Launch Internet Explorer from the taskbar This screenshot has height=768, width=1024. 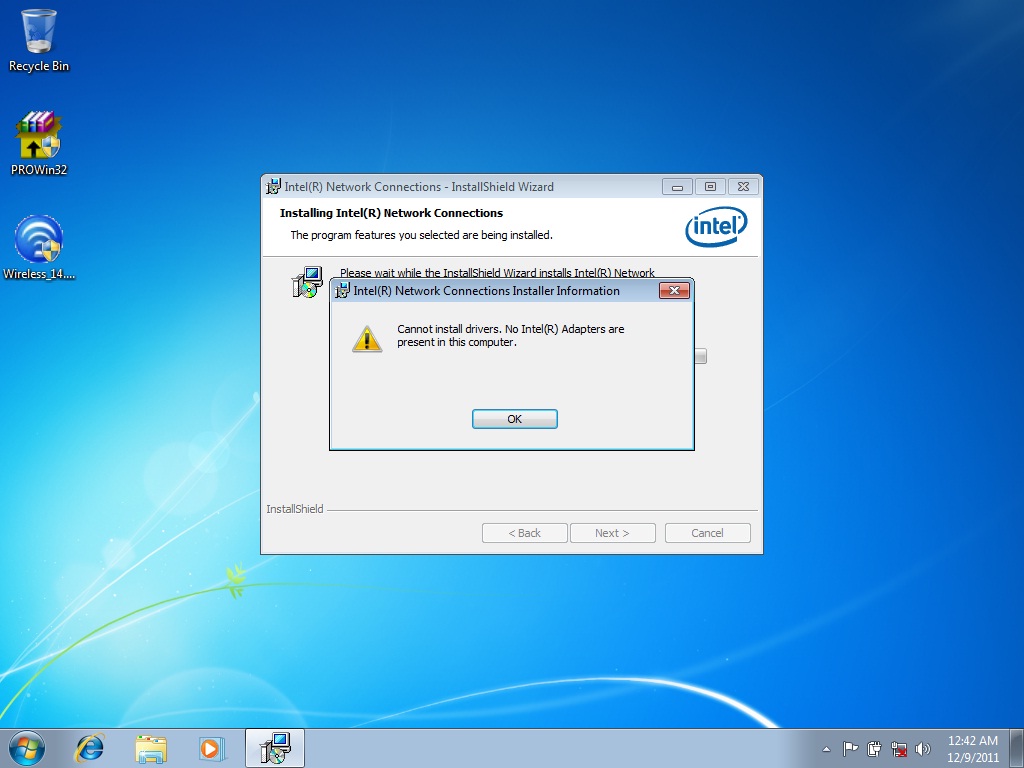(x=89, y=748)
